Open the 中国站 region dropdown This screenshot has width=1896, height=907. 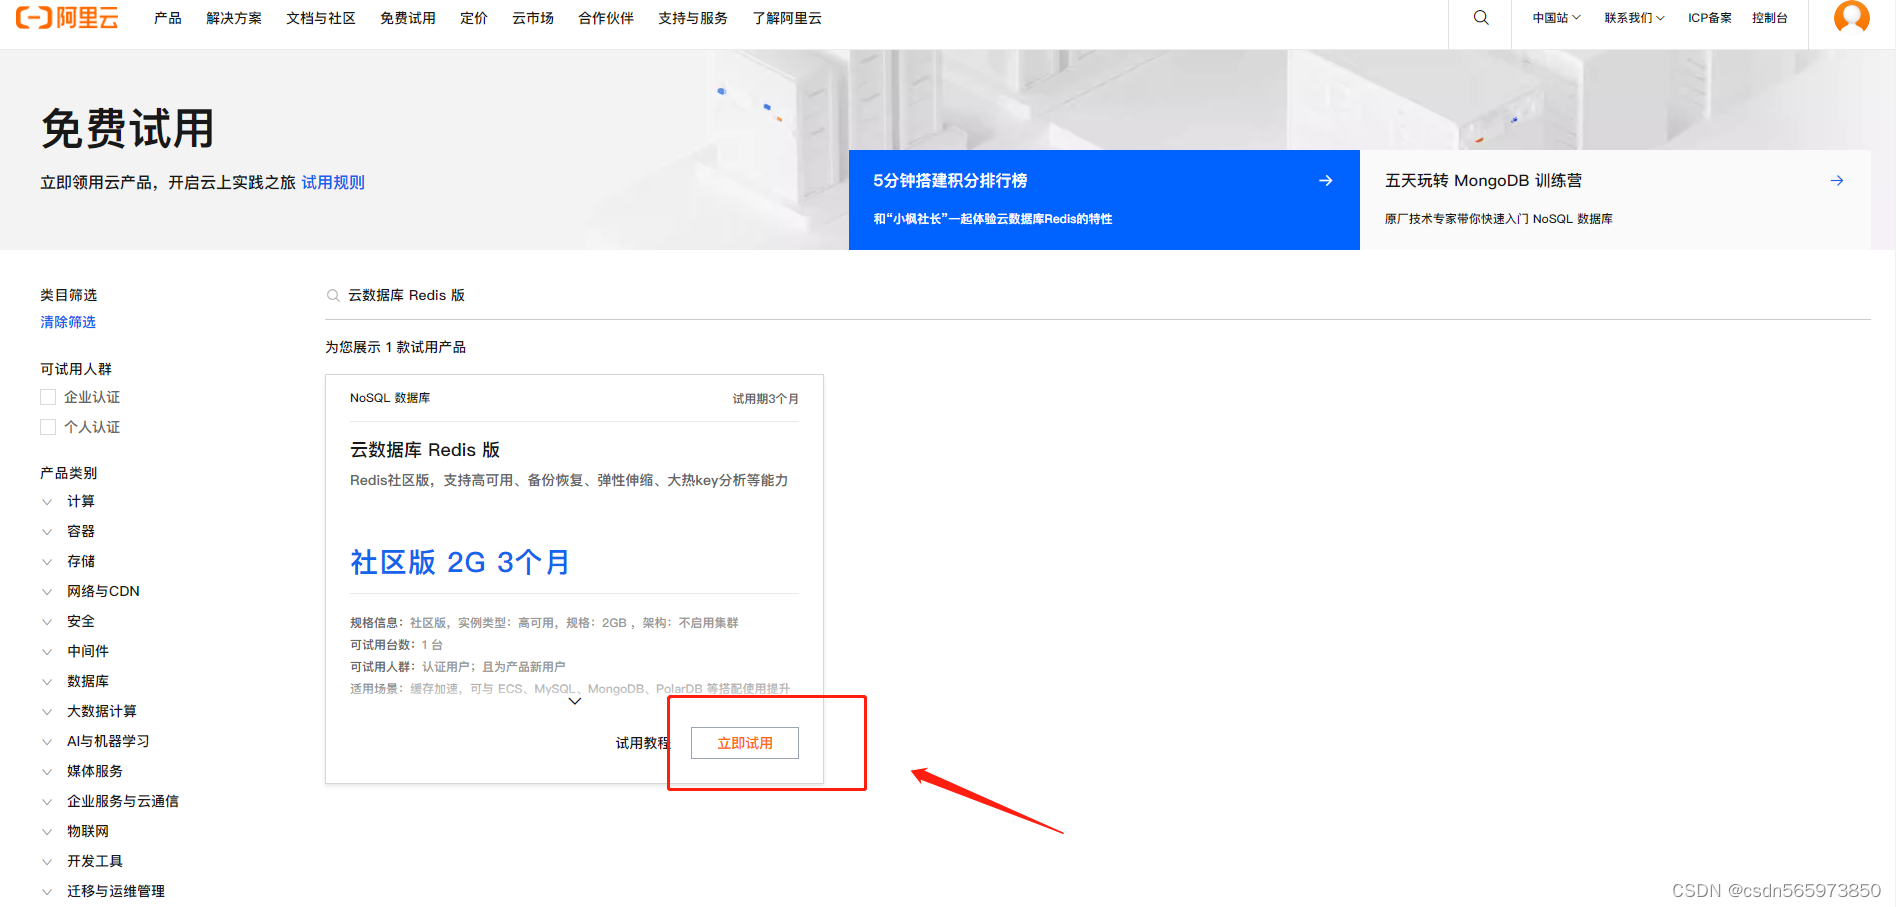1556,18
